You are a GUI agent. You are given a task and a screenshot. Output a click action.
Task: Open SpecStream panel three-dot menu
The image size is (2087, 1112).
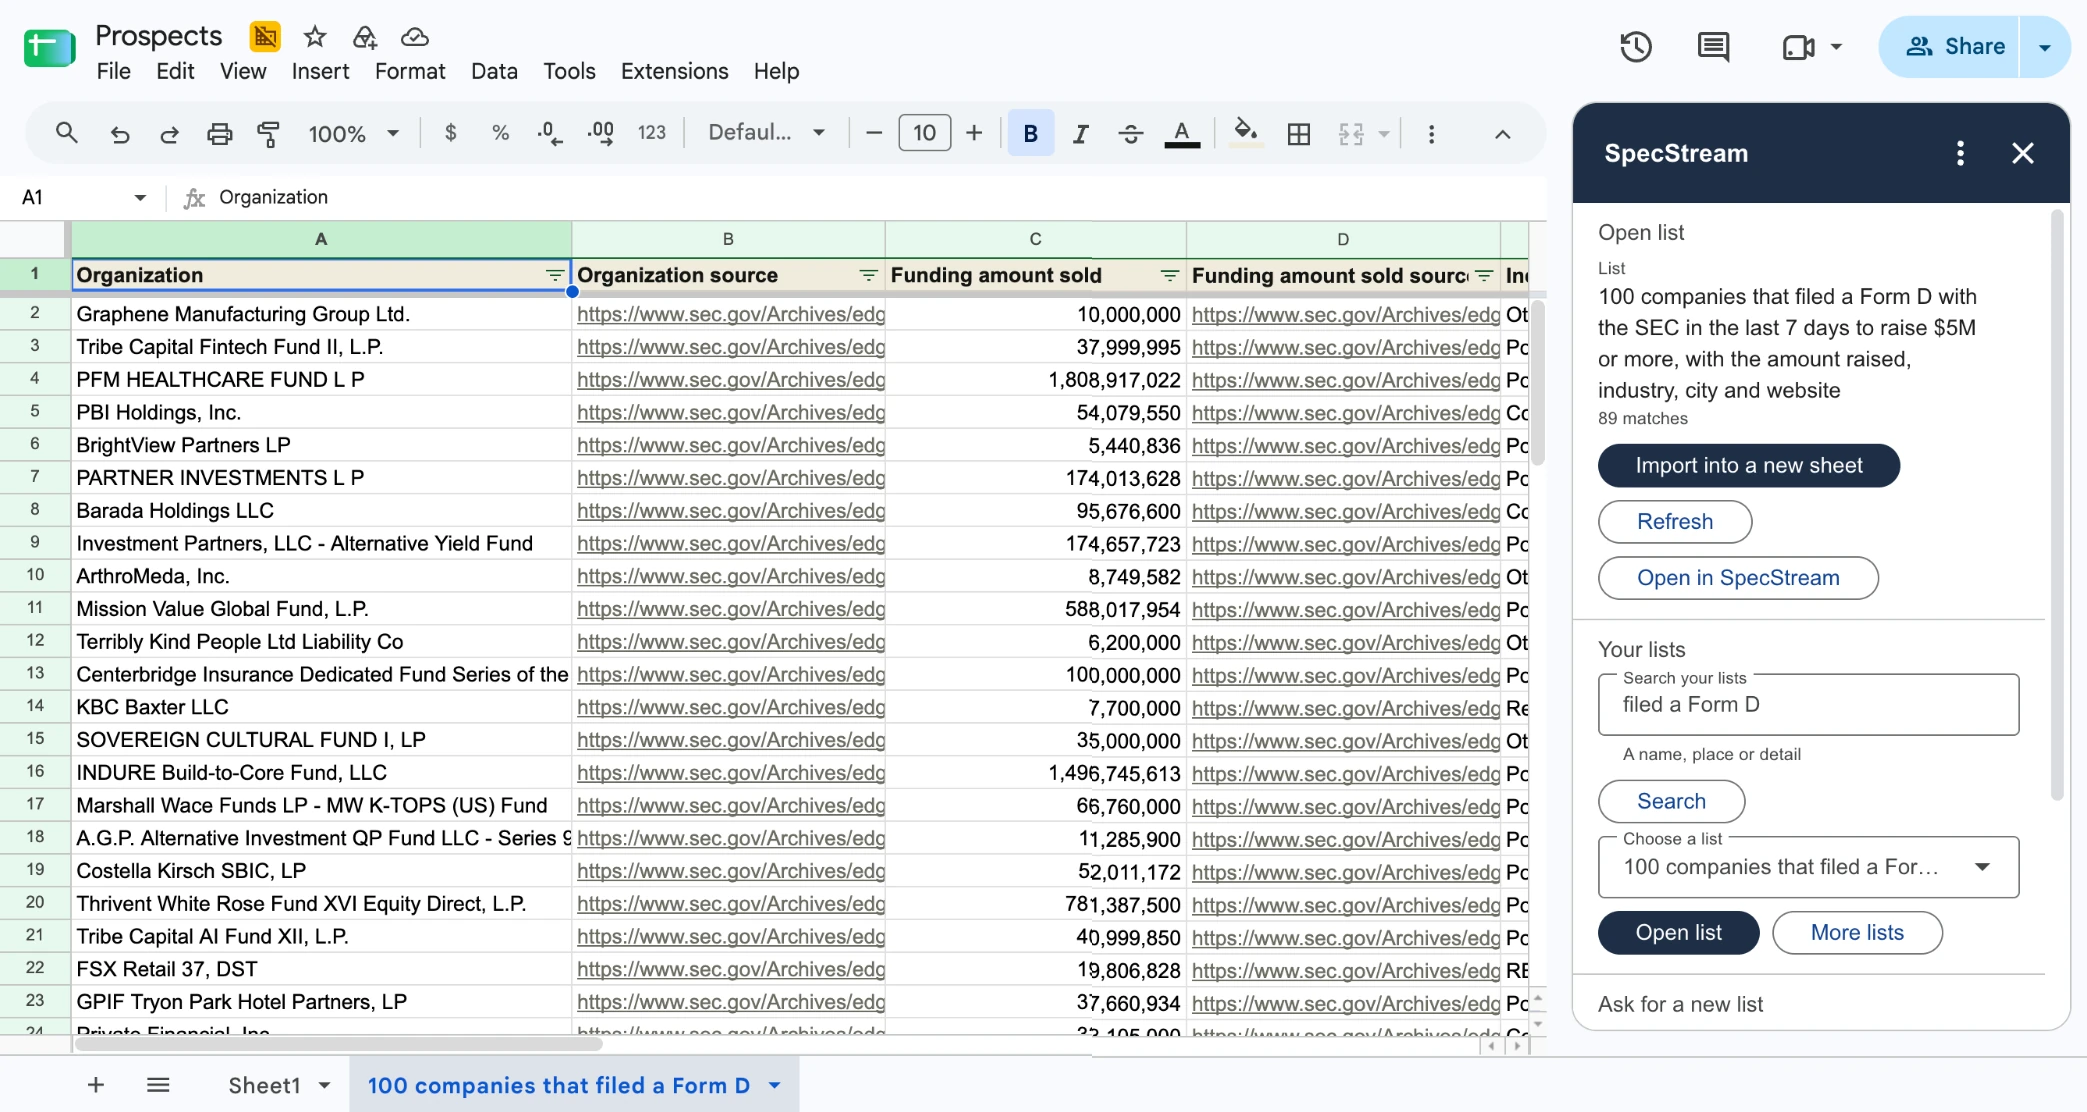pos(1960,153)
